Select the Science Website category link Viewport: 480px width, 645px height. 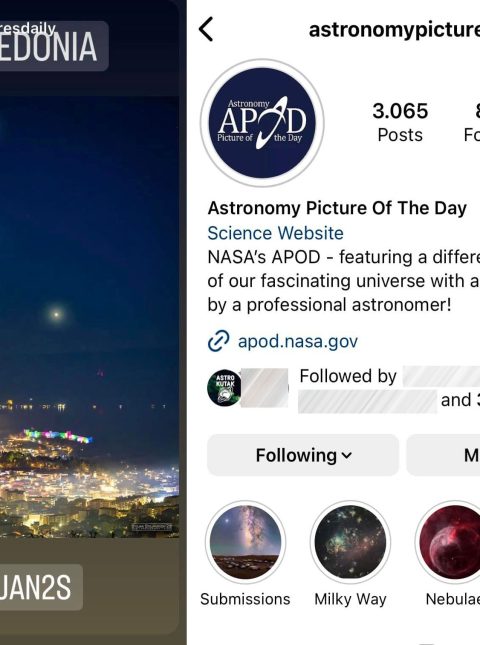click(275, 233)
